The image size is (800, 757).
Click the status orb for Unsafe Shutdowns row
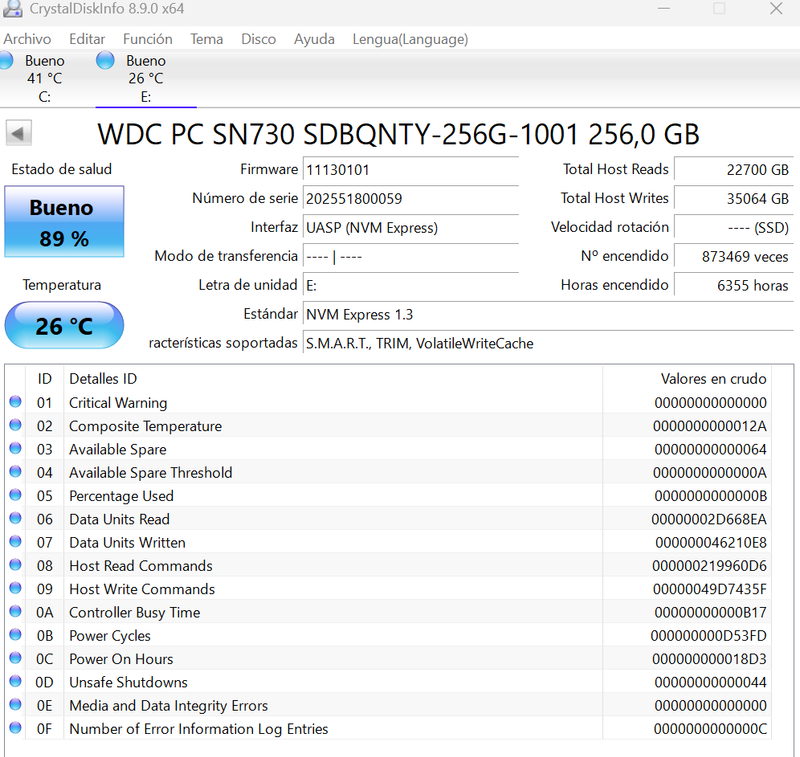click(x=15, y=682)
